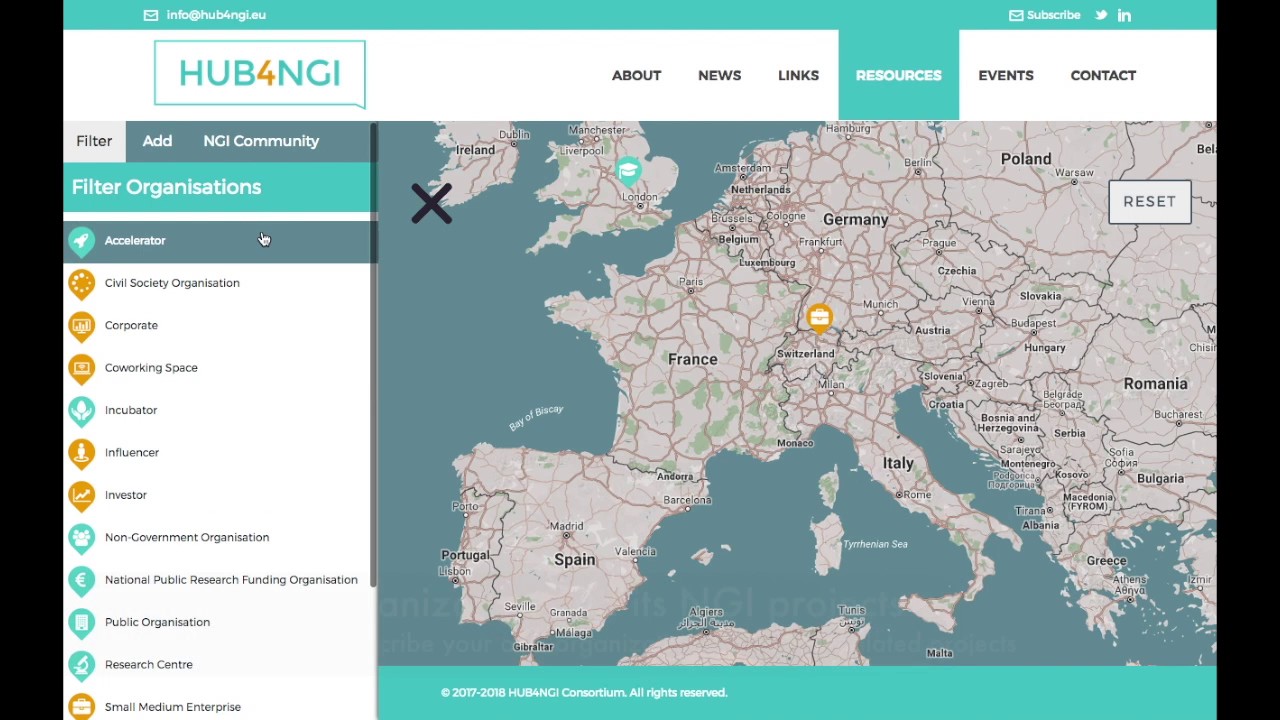Screen dimensions: 1280x720
Task: Open the LinkedIn icon in top bar
Action: [1124, 15]
